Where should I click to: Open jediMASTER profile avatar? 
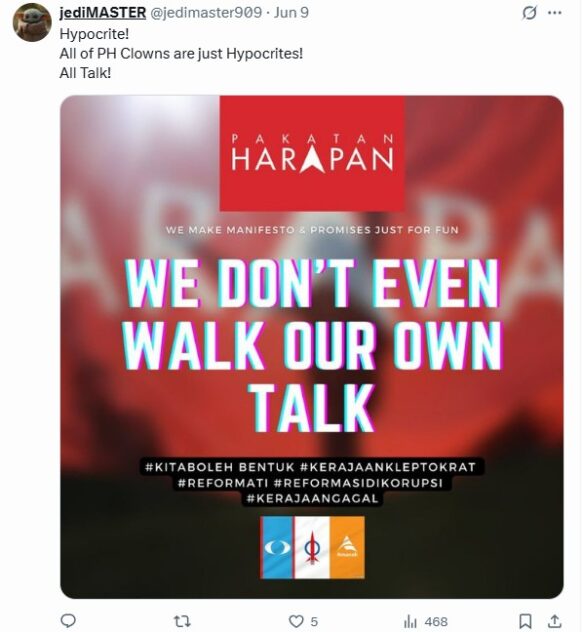(32, 23)
